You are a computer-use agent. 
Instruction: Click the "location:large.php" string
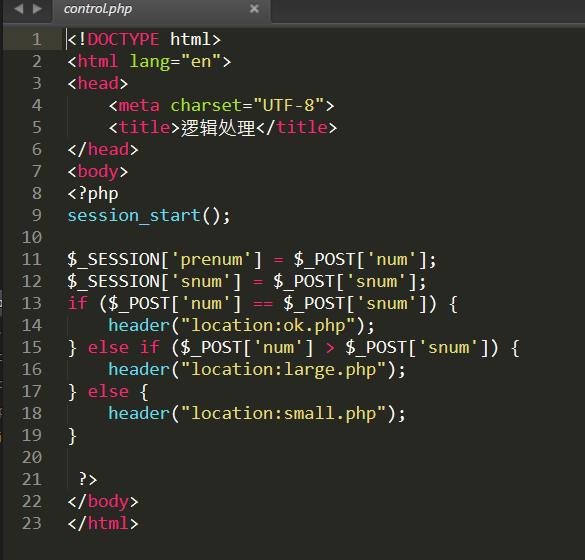click(x=284, y=369)
